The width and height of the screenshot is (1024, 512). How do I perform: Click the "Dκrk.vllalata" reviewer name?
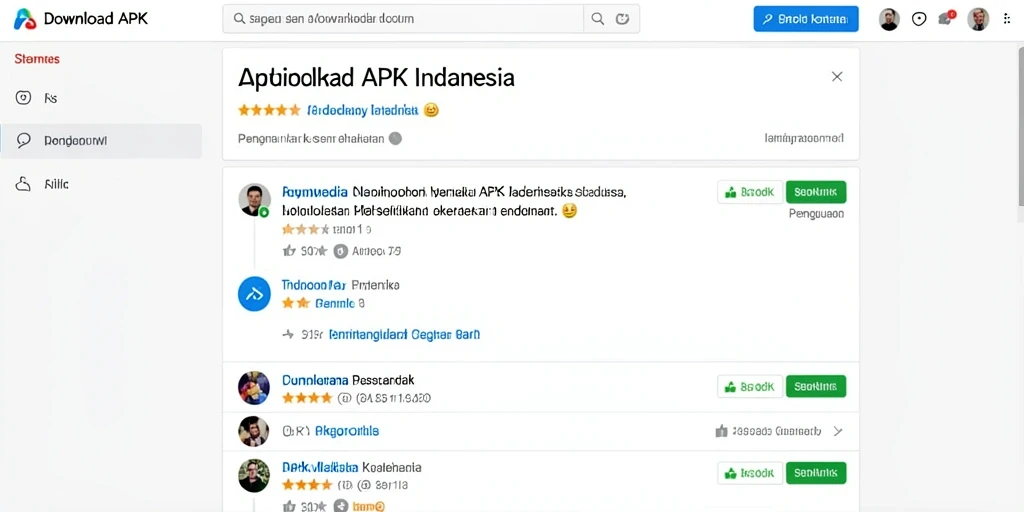[x=319, y=468]
